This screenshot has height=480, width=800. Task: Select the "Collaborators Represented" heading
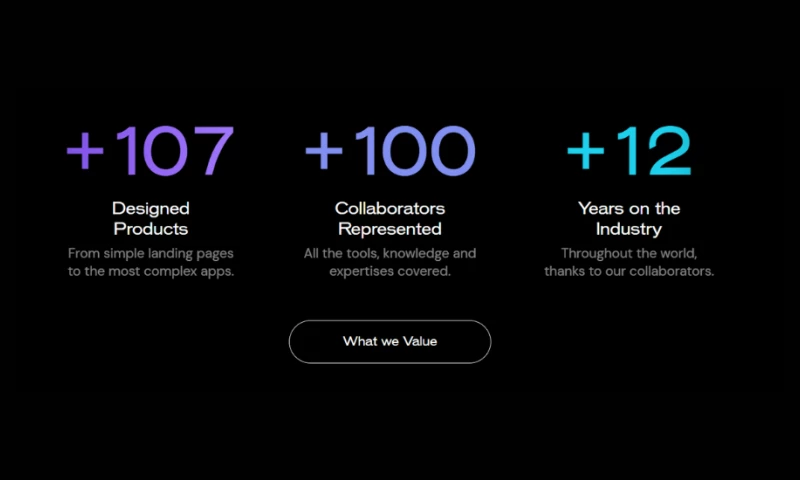pyautogui.click(x=390, y=218)
